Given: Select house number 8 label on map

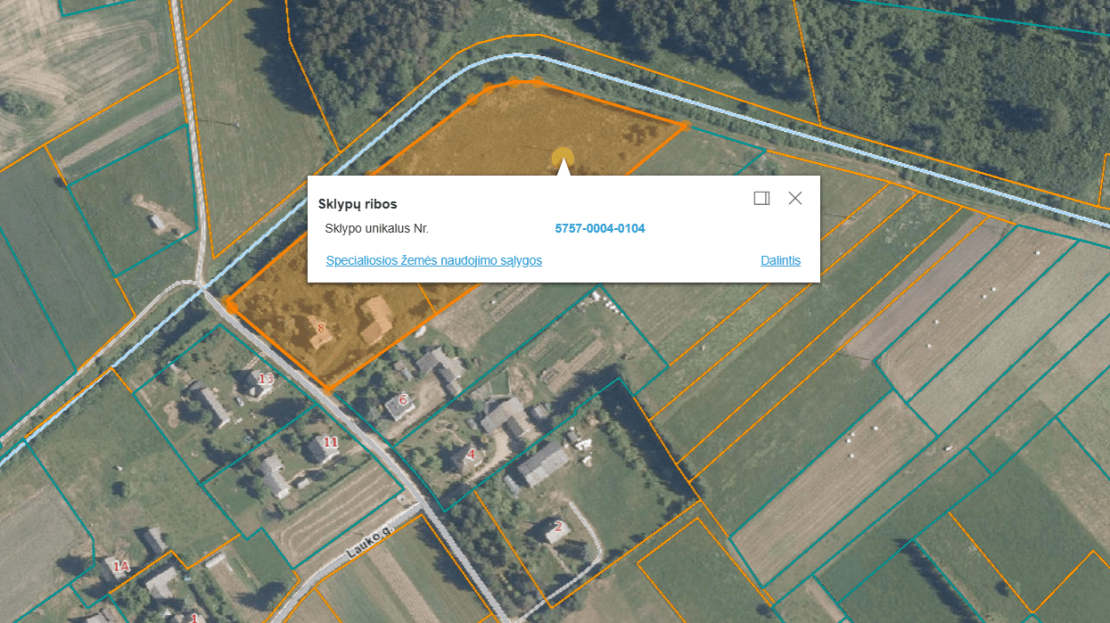Looking at the screenshot, I should 321,328.
